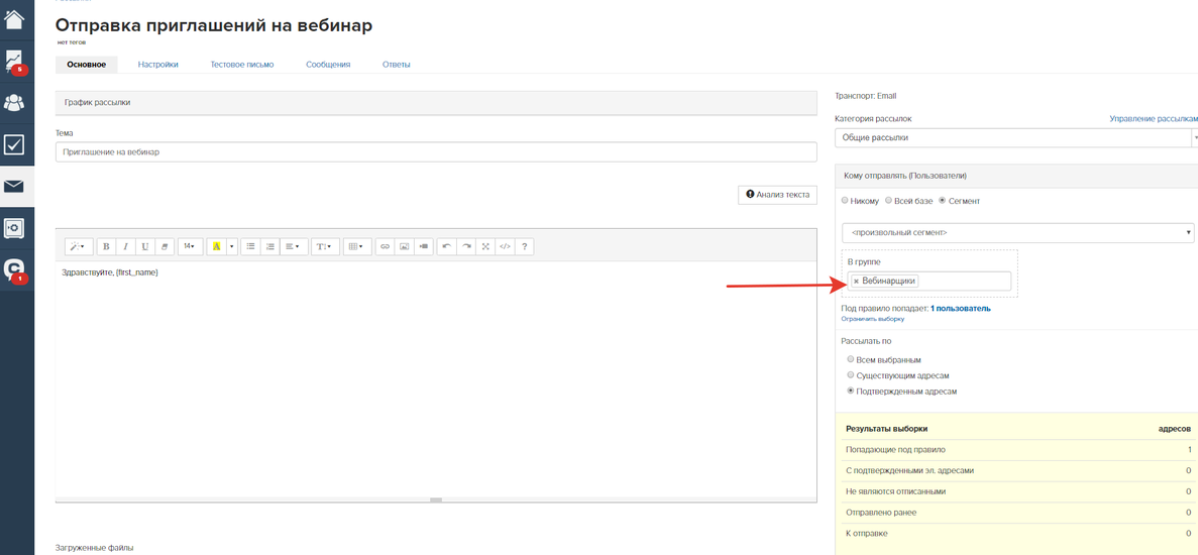The image size is (1198, 555).
Task: Click the Тема subject input field
Action: click(436, 152)
